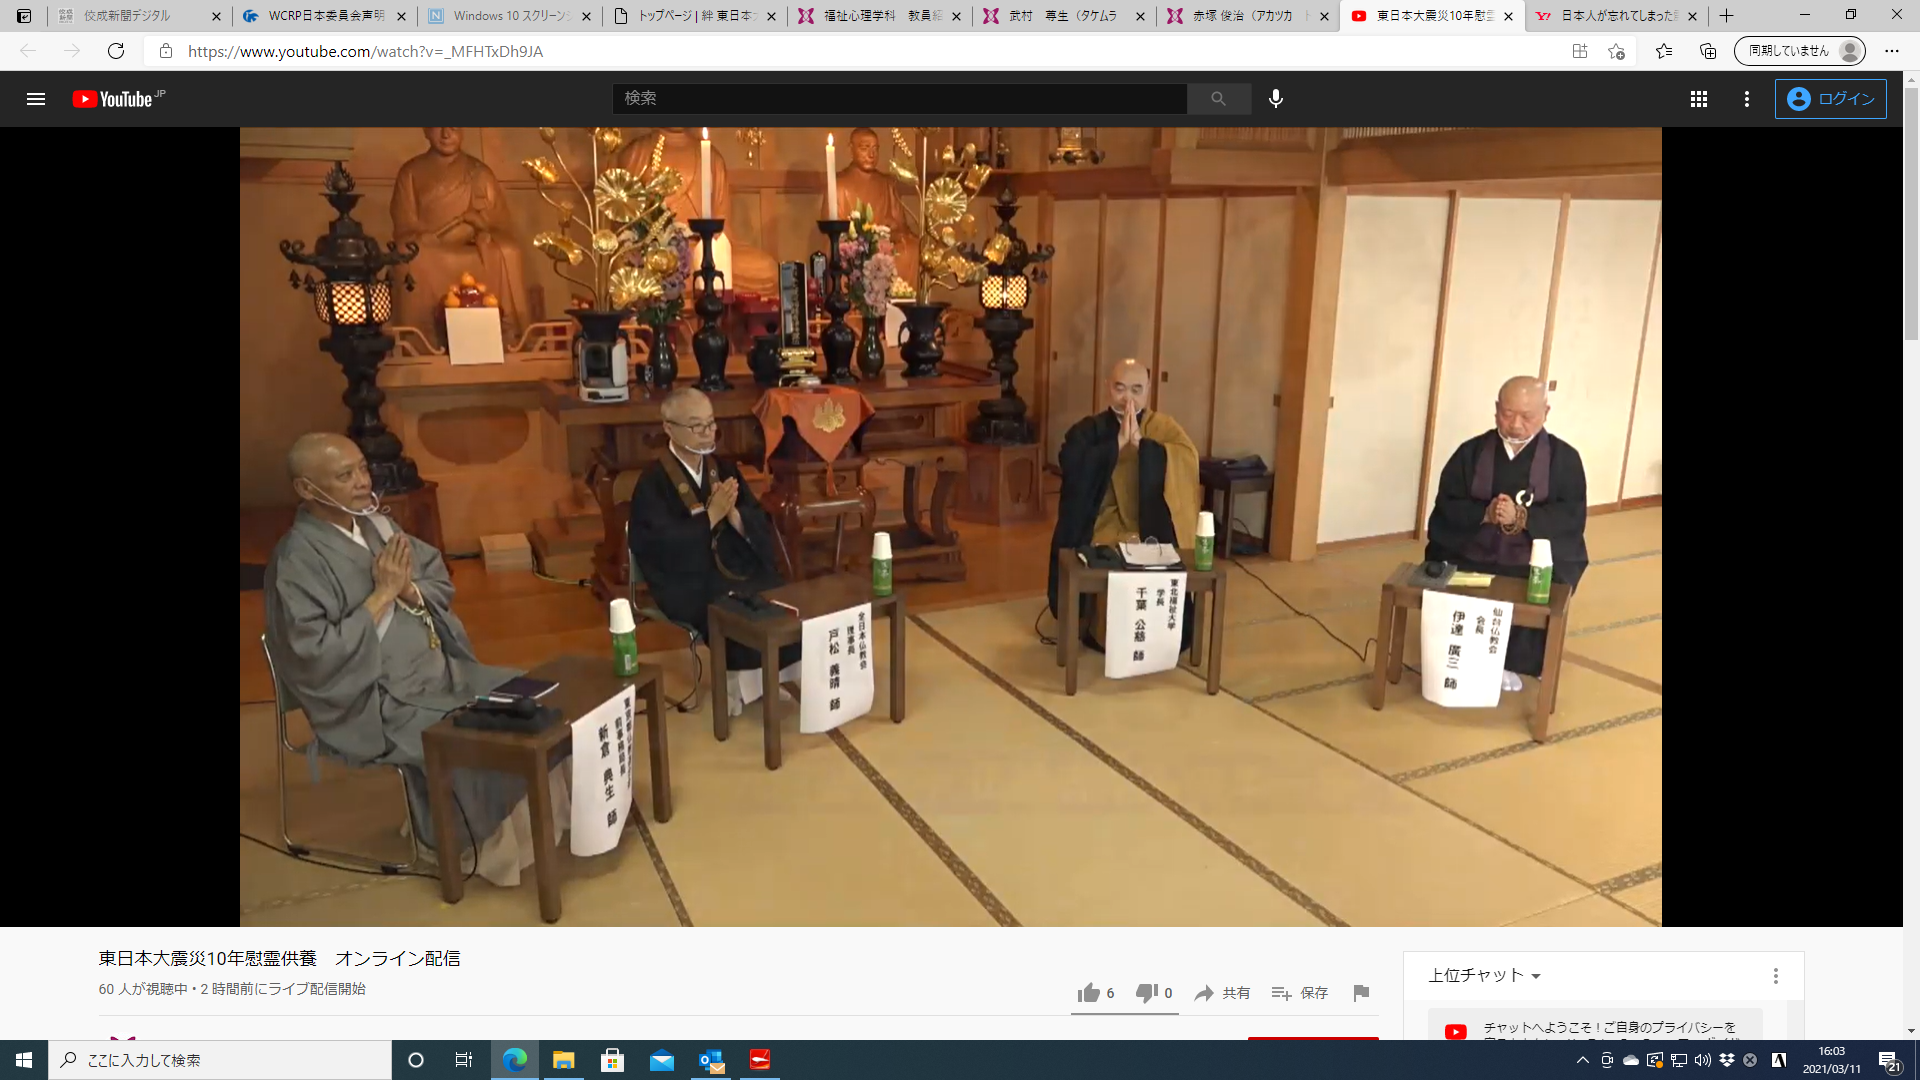
Task: Open the YouTube settings three-dot menu
Action: [1746, 99]
